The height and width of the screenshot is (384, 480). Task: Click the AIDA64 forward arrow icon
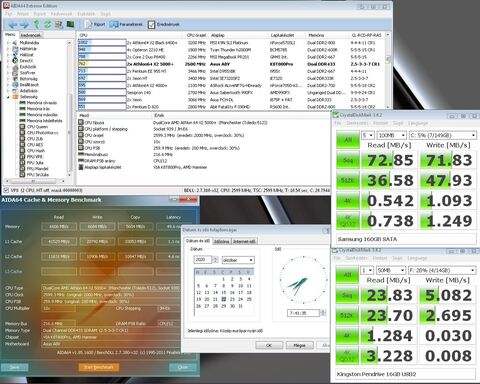click(24, 24)
